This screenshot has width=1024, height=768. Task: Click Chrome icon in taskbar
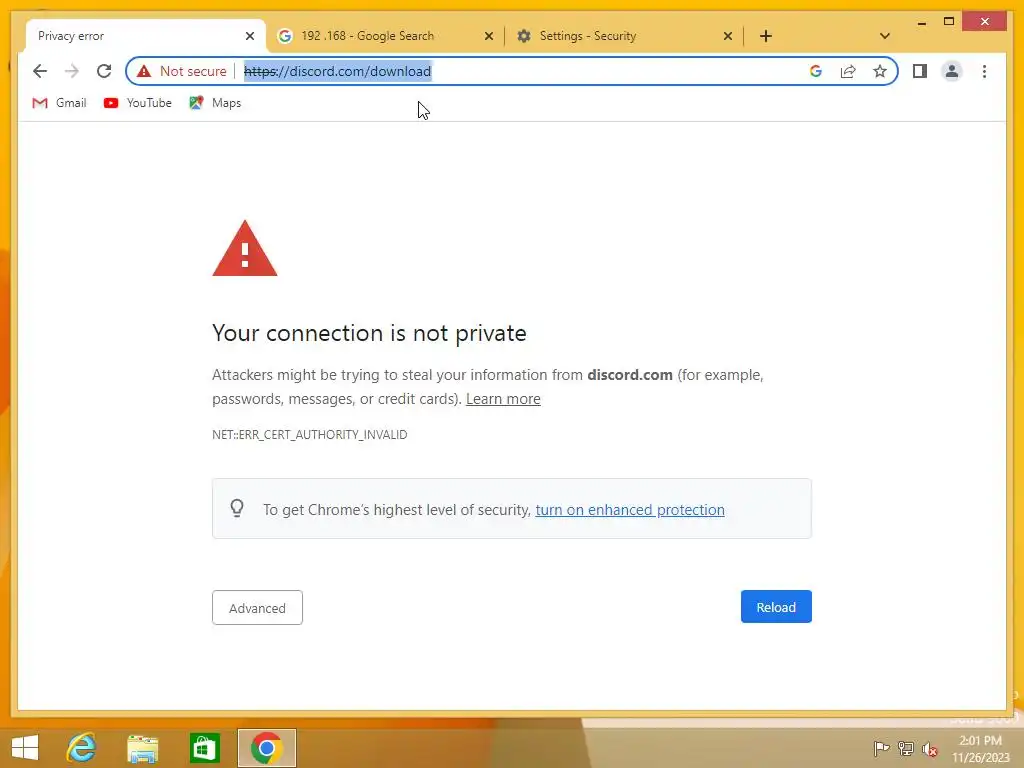tap(266, 748)
